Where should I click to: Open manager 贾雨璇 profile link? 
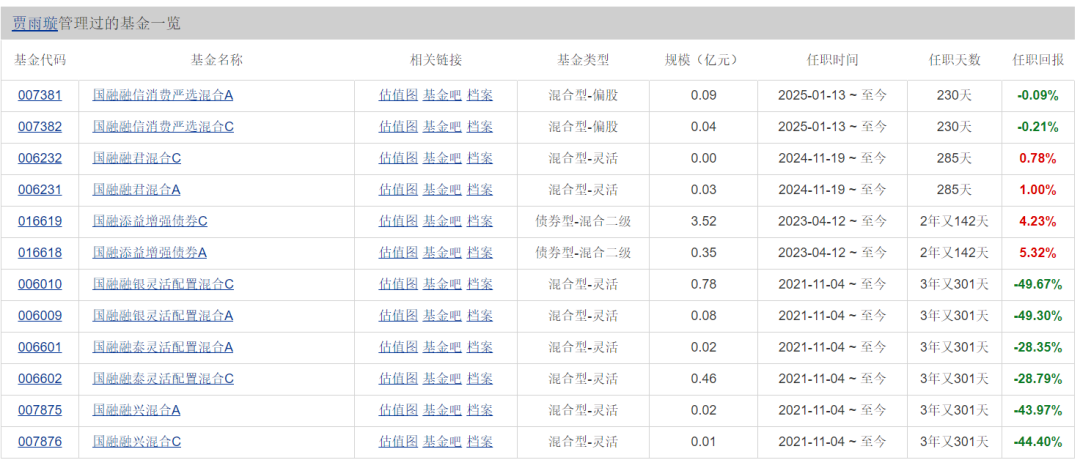[35, 23]
